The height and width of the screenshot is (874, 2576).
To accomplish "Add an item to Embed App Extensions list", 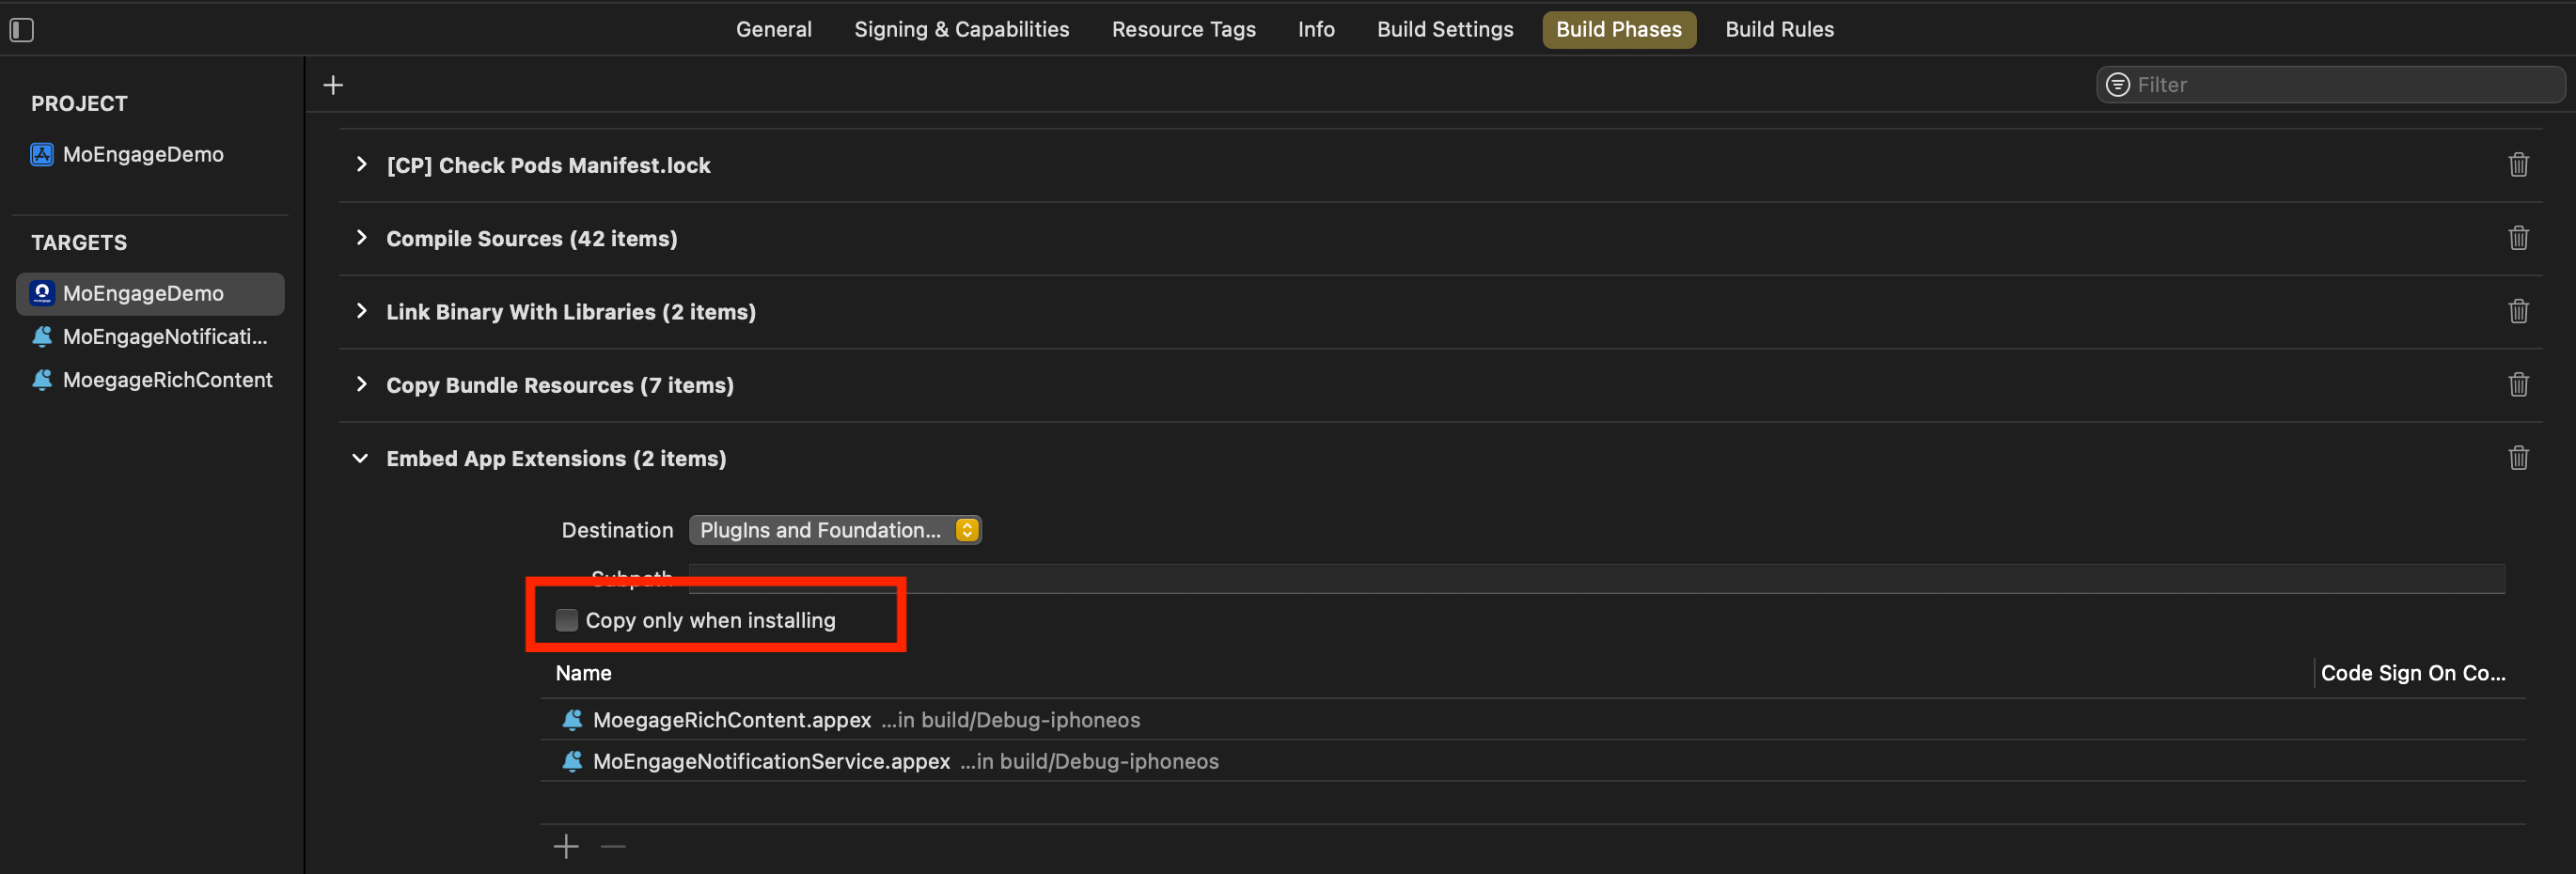I will coord(566,847).
